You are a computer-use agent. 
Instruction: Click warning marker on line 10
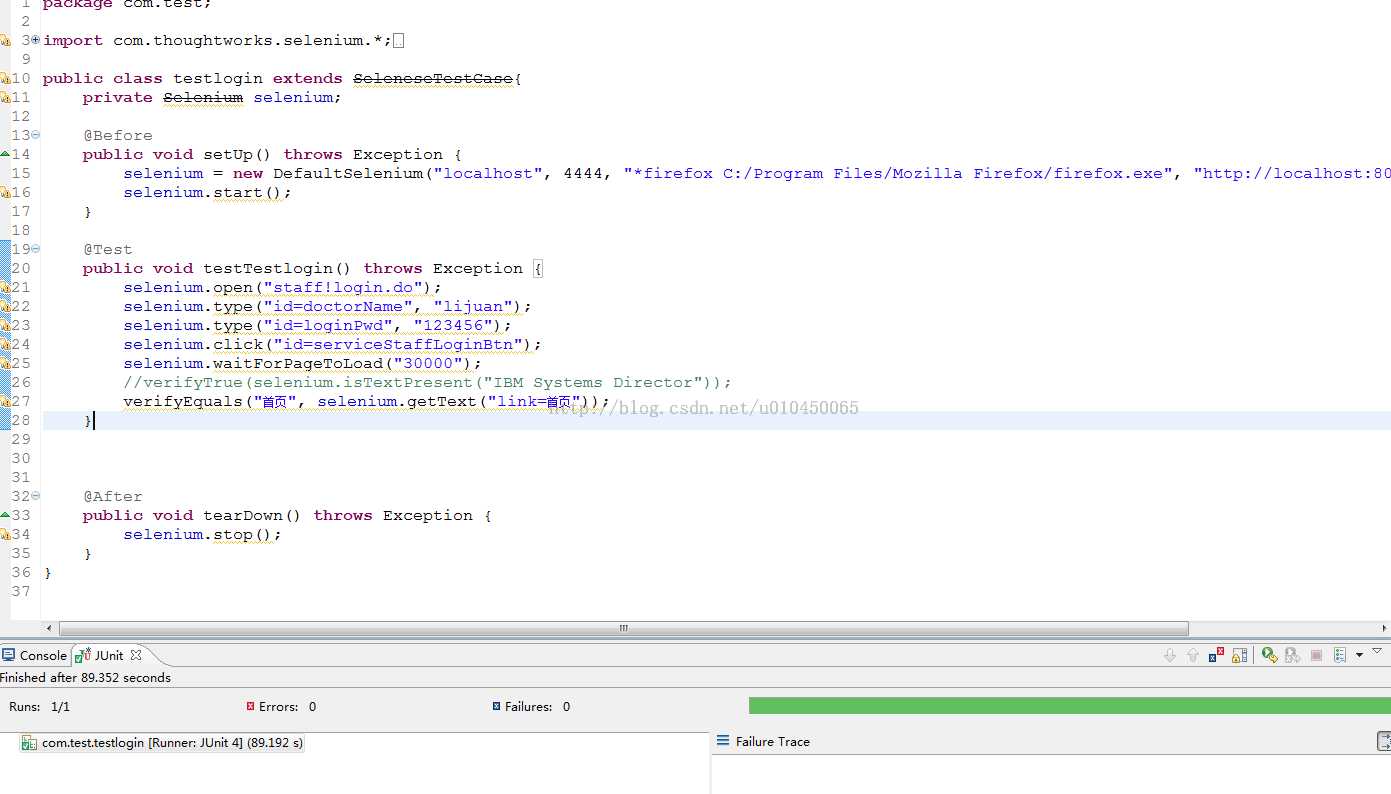[x=5, y=78]
